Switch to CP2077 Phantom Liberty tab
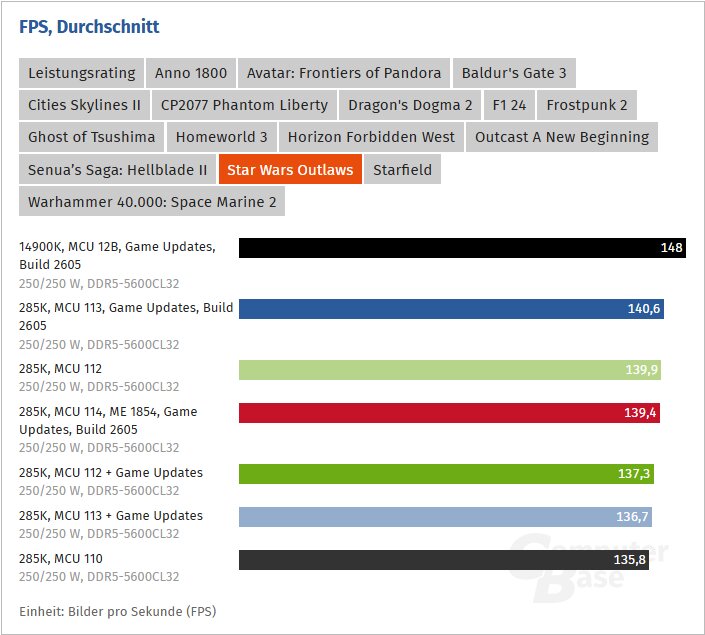The image size is (705, 635). 244,105
